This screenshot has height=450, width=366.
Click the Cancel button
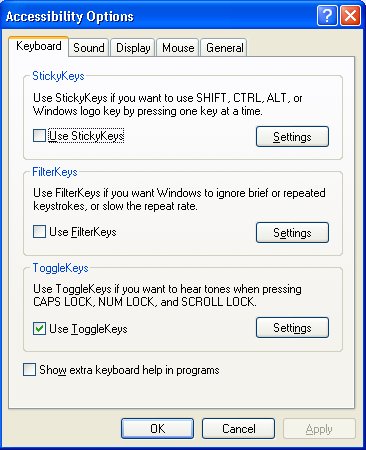[x=239, y=428]
